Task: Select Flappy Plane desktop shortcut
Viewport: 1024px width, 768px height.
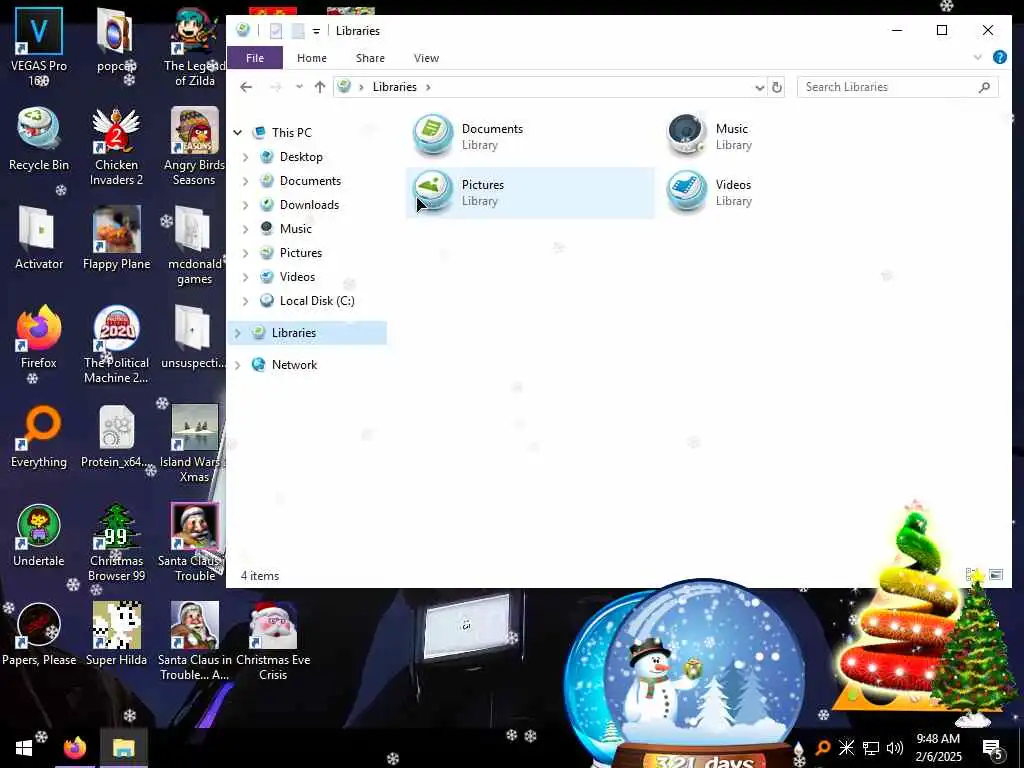Action: (x=116, y=238)
